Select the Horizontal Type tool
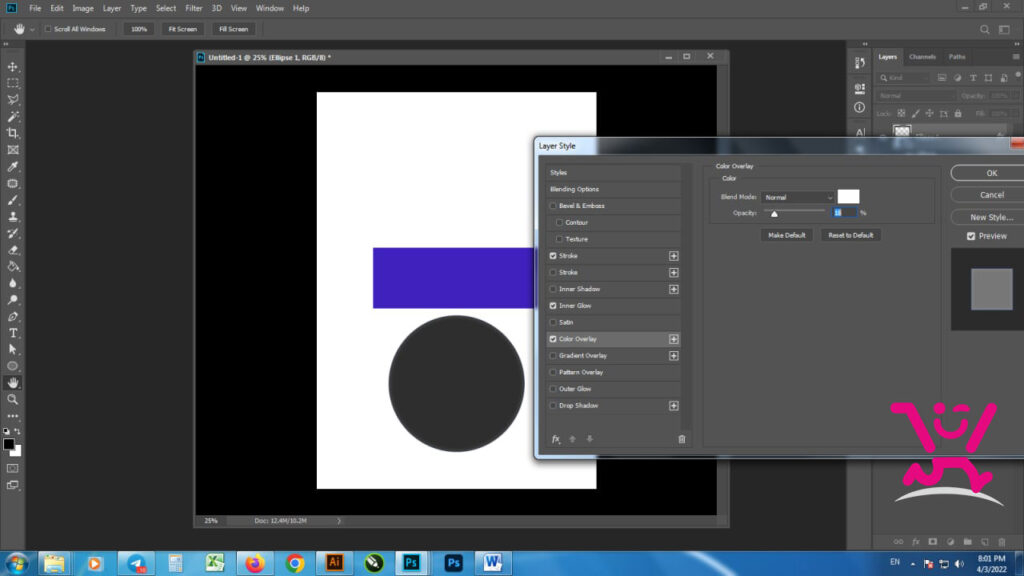The image size is (1024, 576). click(x=12, y=333)
